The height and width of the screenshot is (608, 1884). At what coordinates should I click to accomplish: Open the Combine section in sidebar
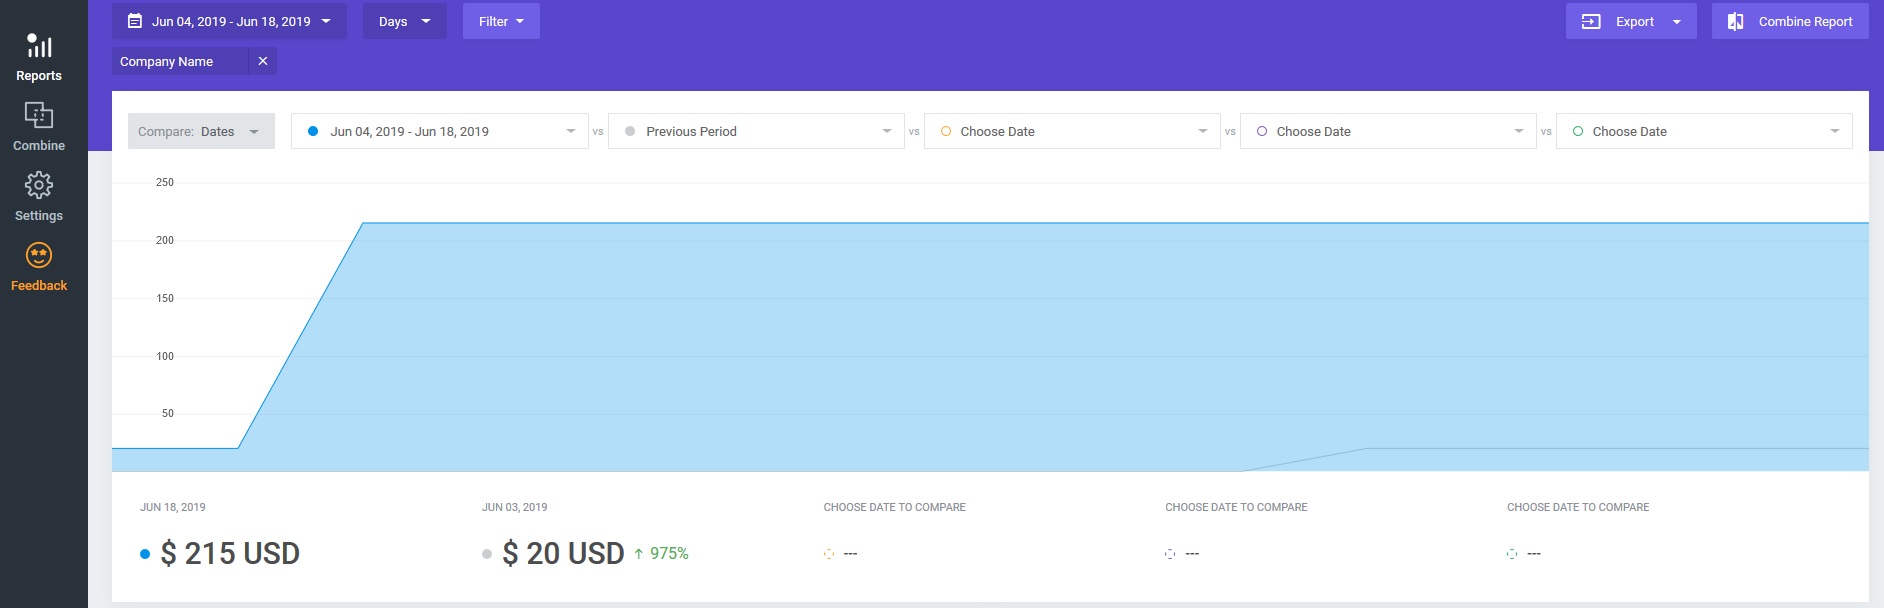pos(39,127)
